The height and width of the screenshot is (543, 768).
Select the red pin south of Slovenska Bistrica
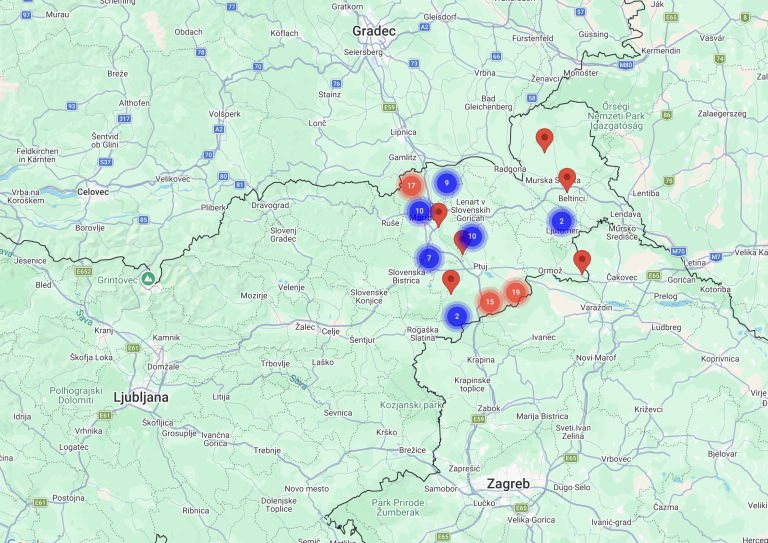451,281
